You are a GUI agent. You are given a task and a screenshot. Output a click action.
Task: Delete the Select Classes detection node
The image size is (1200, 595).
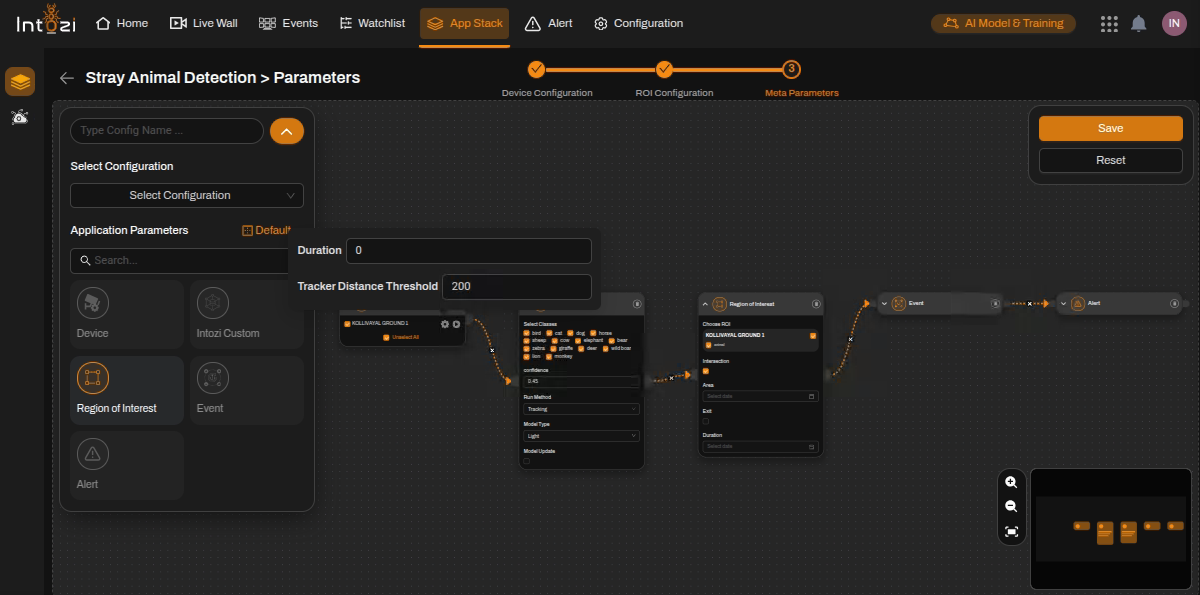pos(637,304)
